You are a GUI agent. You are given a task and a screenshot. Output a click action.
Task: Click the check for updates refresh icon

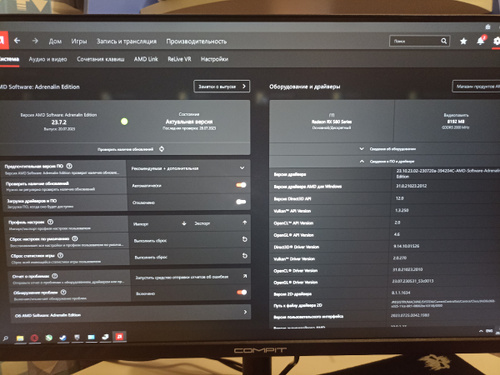[161, 149]
